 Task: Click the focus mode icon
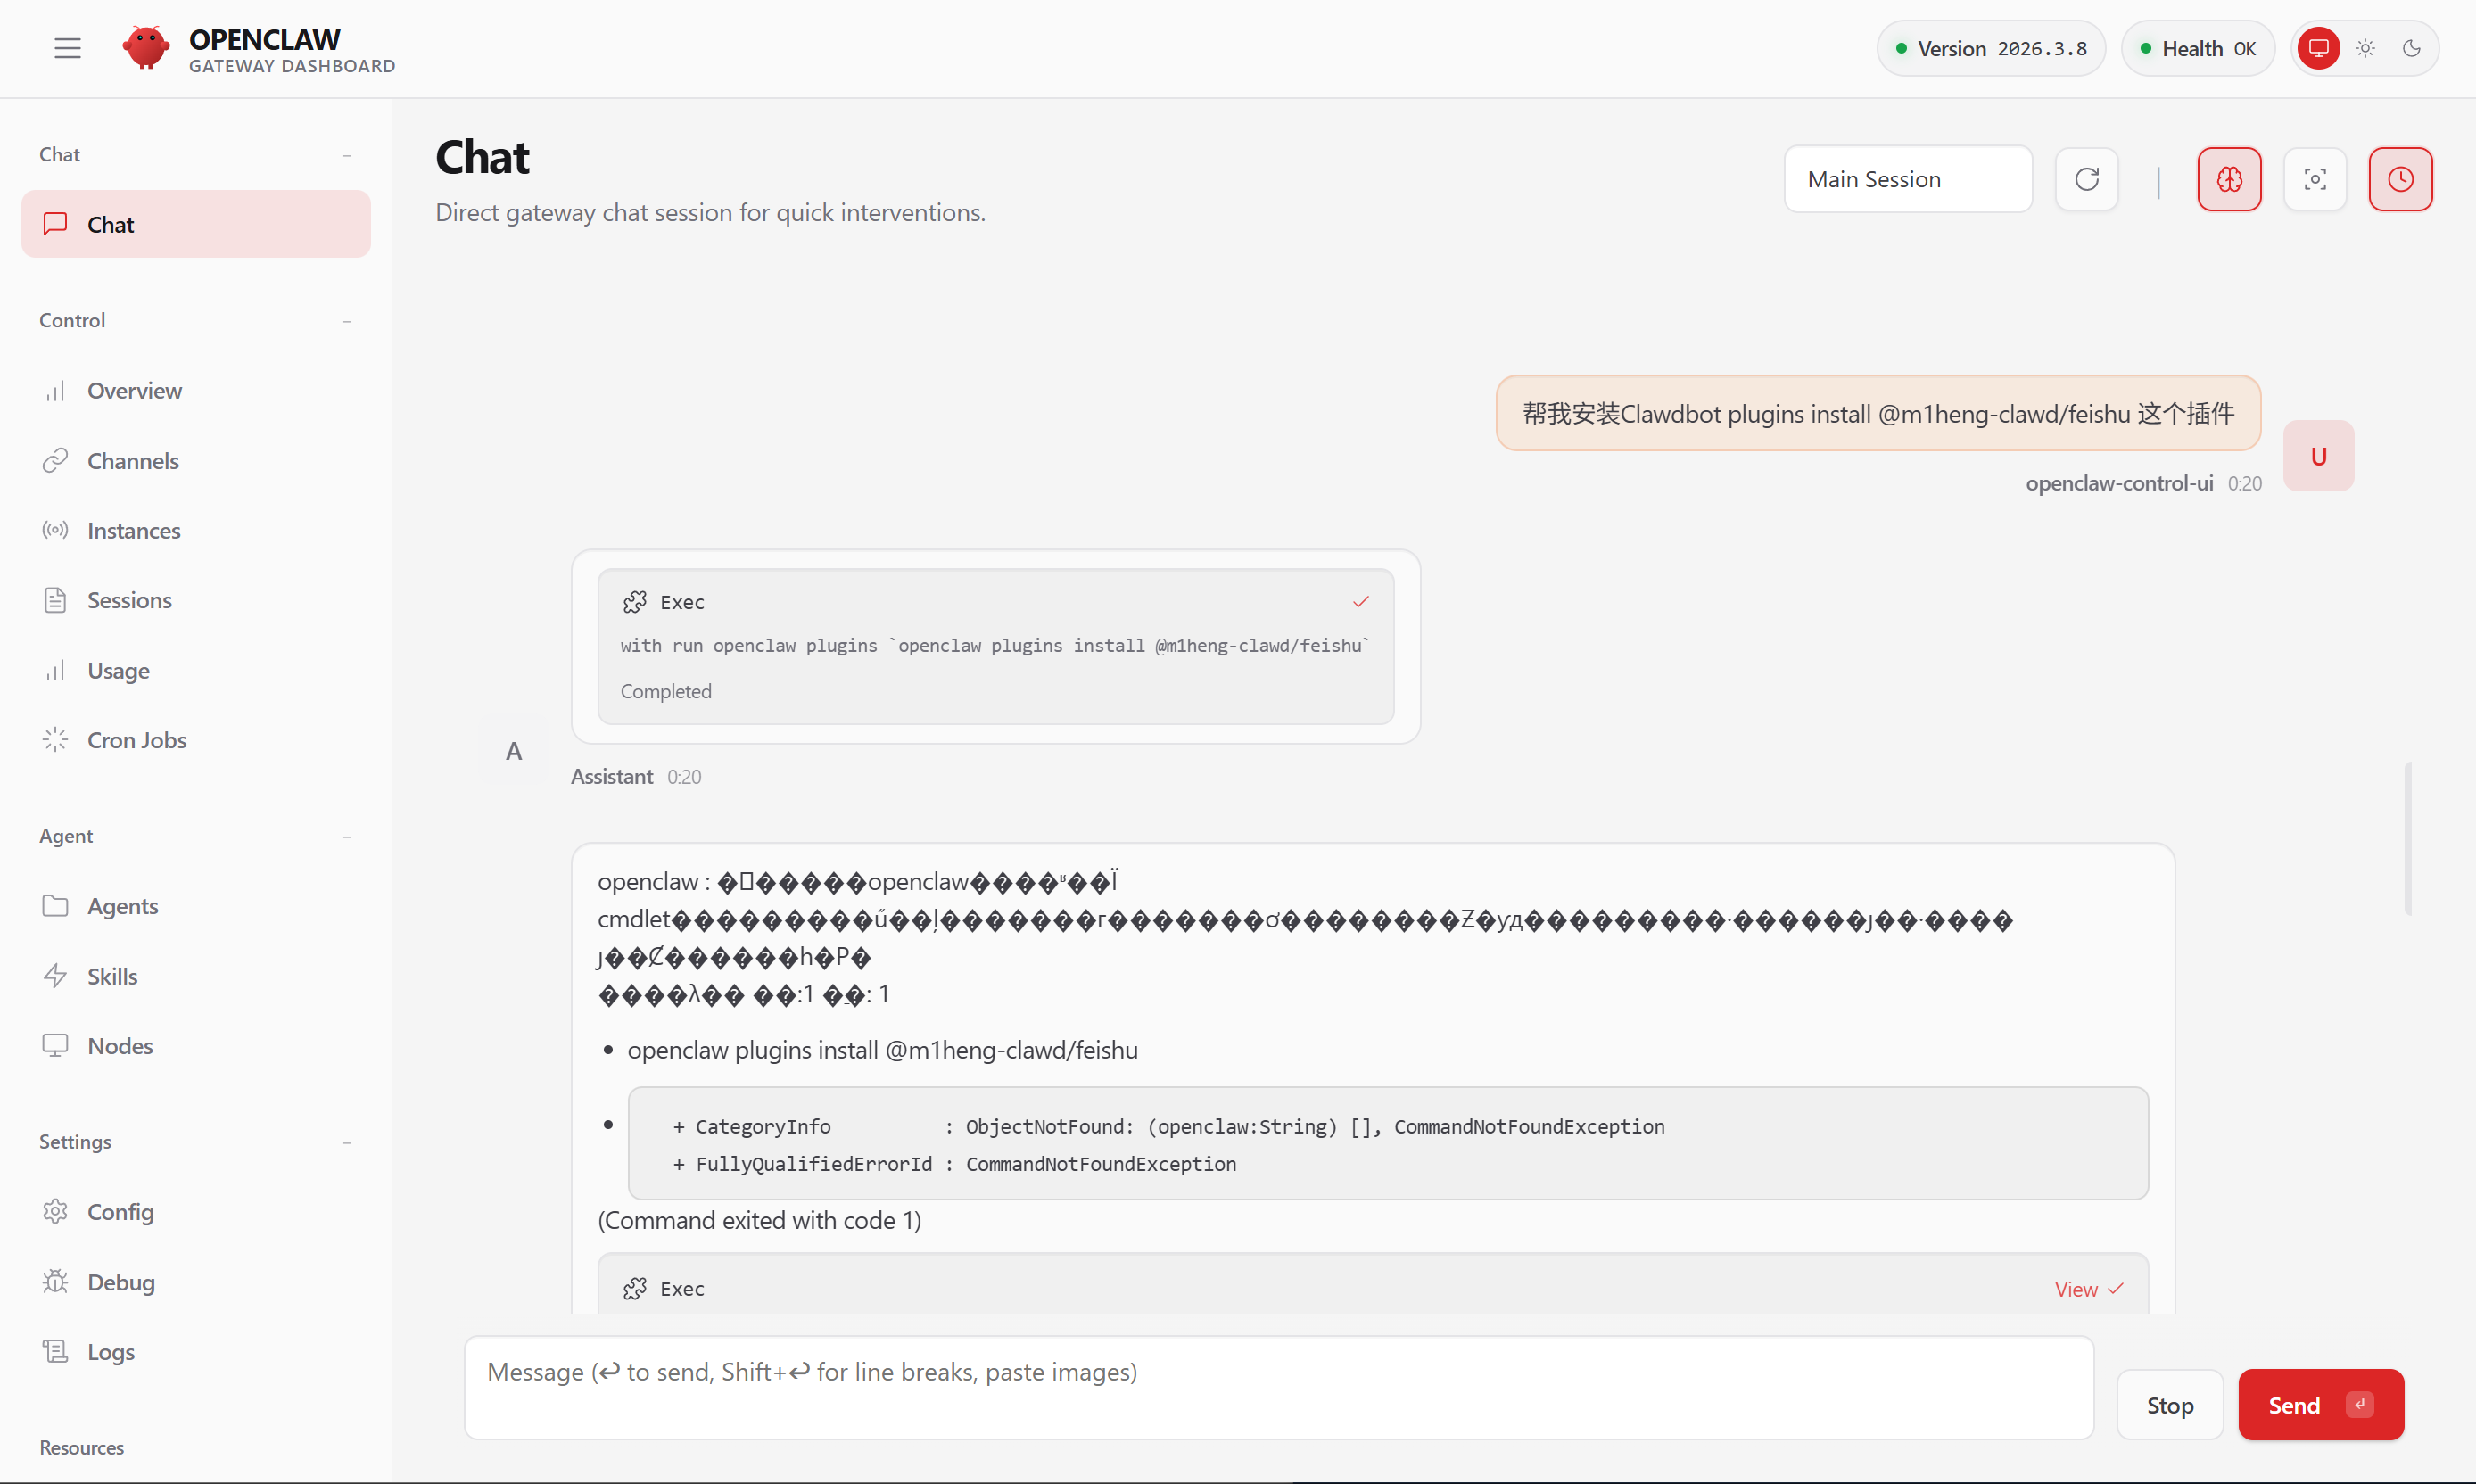tap(2314, 179)
